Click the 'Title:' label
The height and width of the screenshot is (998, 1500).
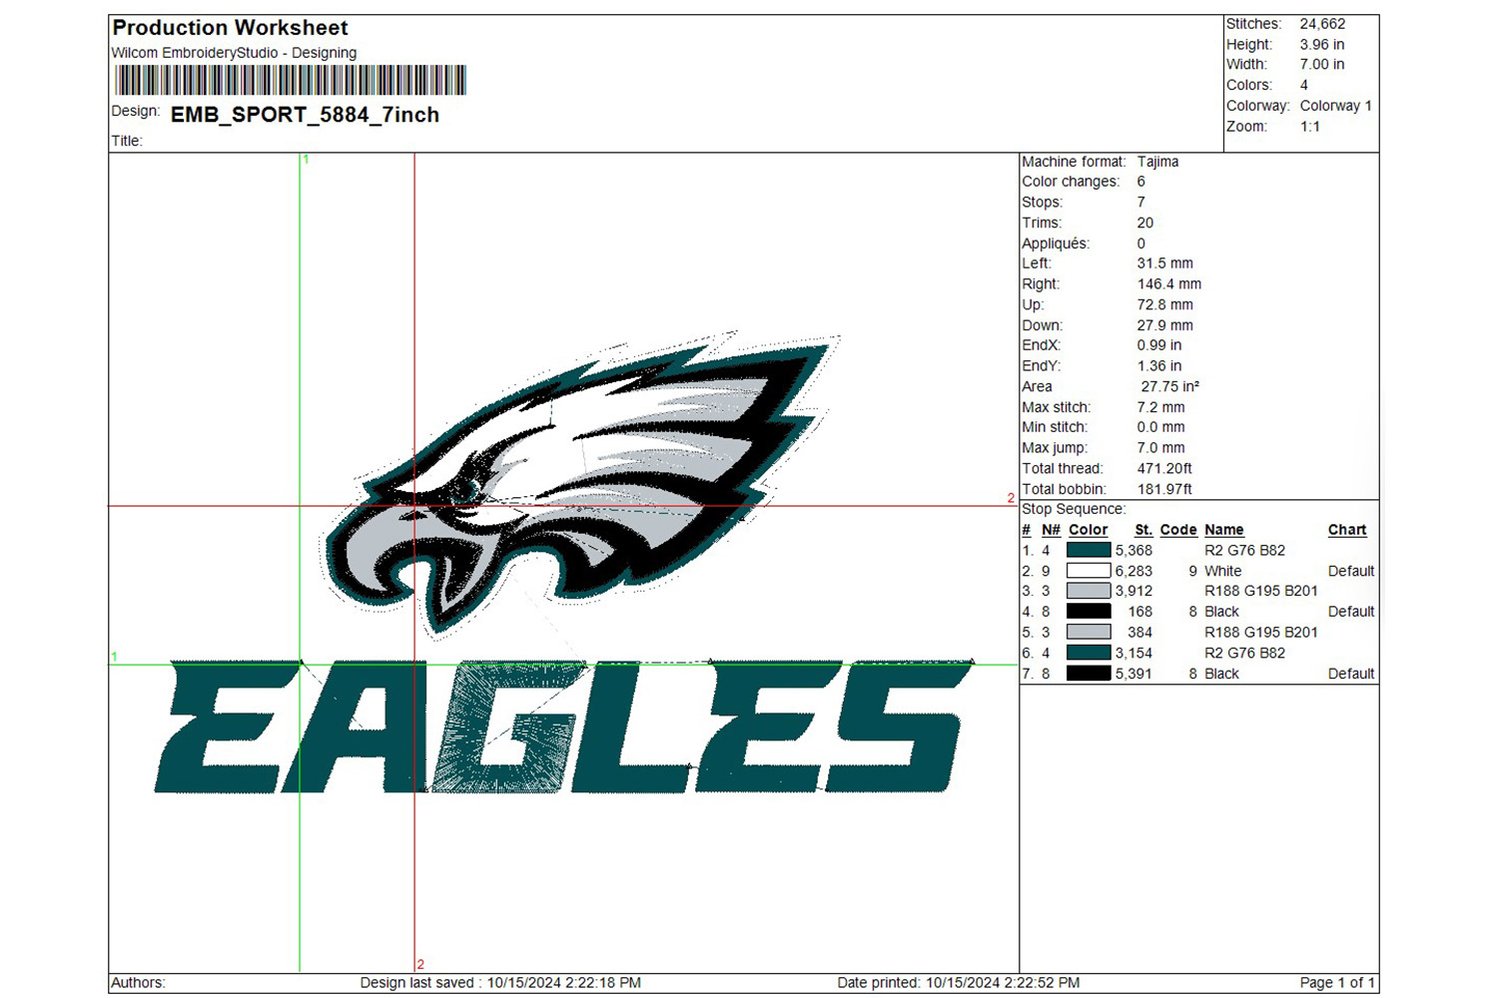tap(127, 141)
